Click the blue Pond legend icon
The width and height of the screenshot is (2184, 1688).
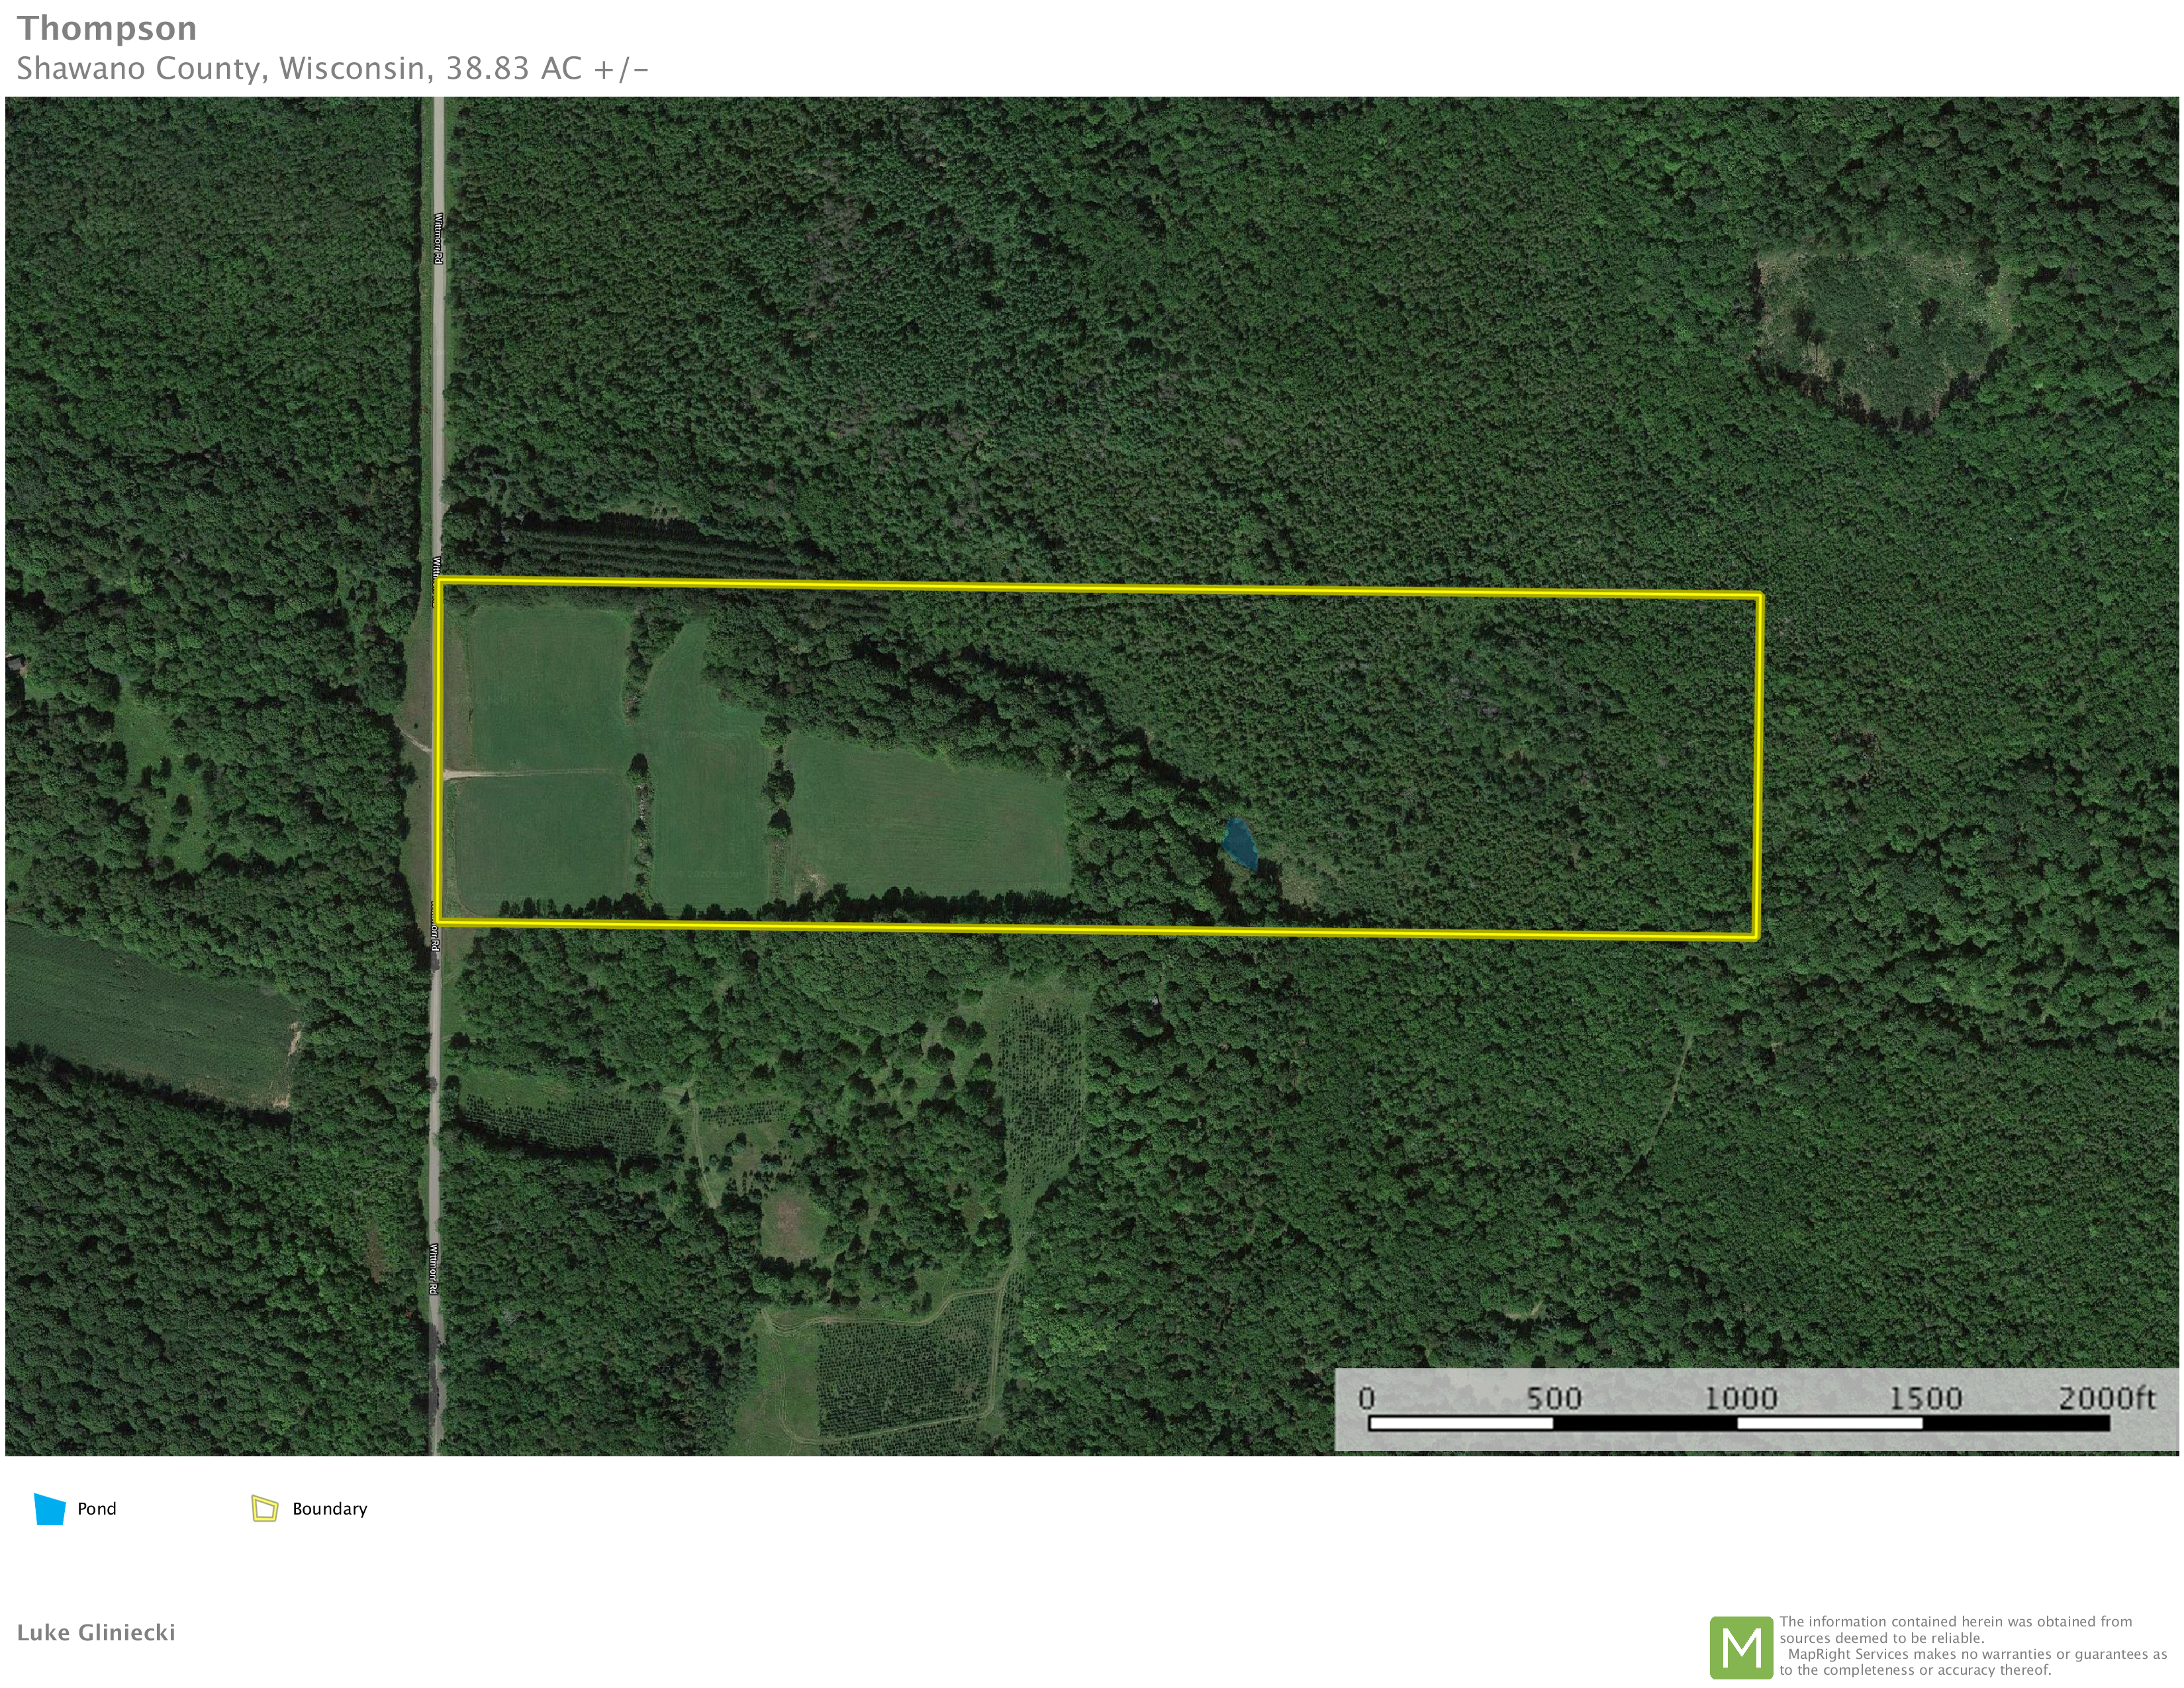(x=49, y=1509)
